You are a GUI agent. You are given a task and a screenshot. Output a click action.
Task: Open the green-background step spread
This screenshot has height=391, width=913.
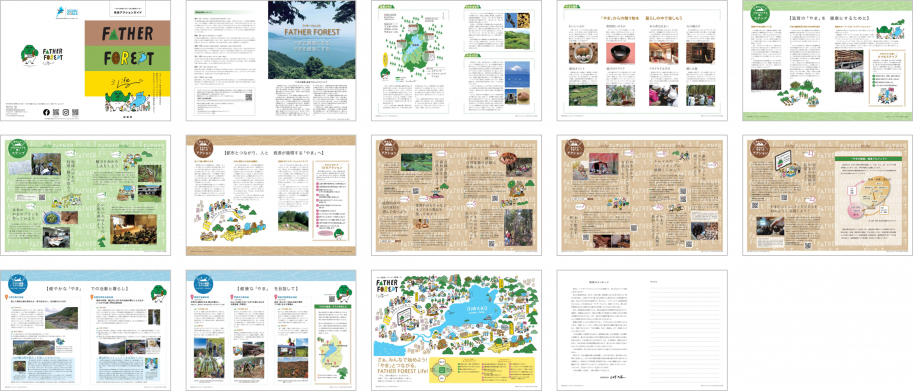tap(86, 196)
